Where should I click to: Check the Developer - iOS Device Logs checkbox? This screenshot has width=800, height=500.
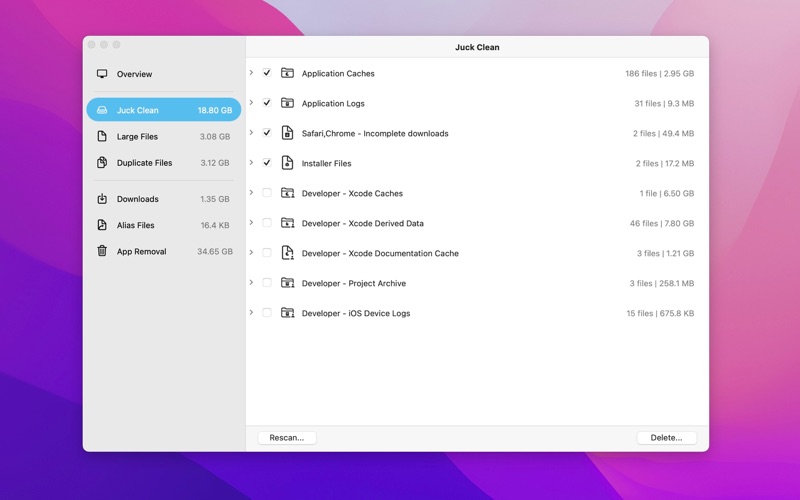pos(267,313)
